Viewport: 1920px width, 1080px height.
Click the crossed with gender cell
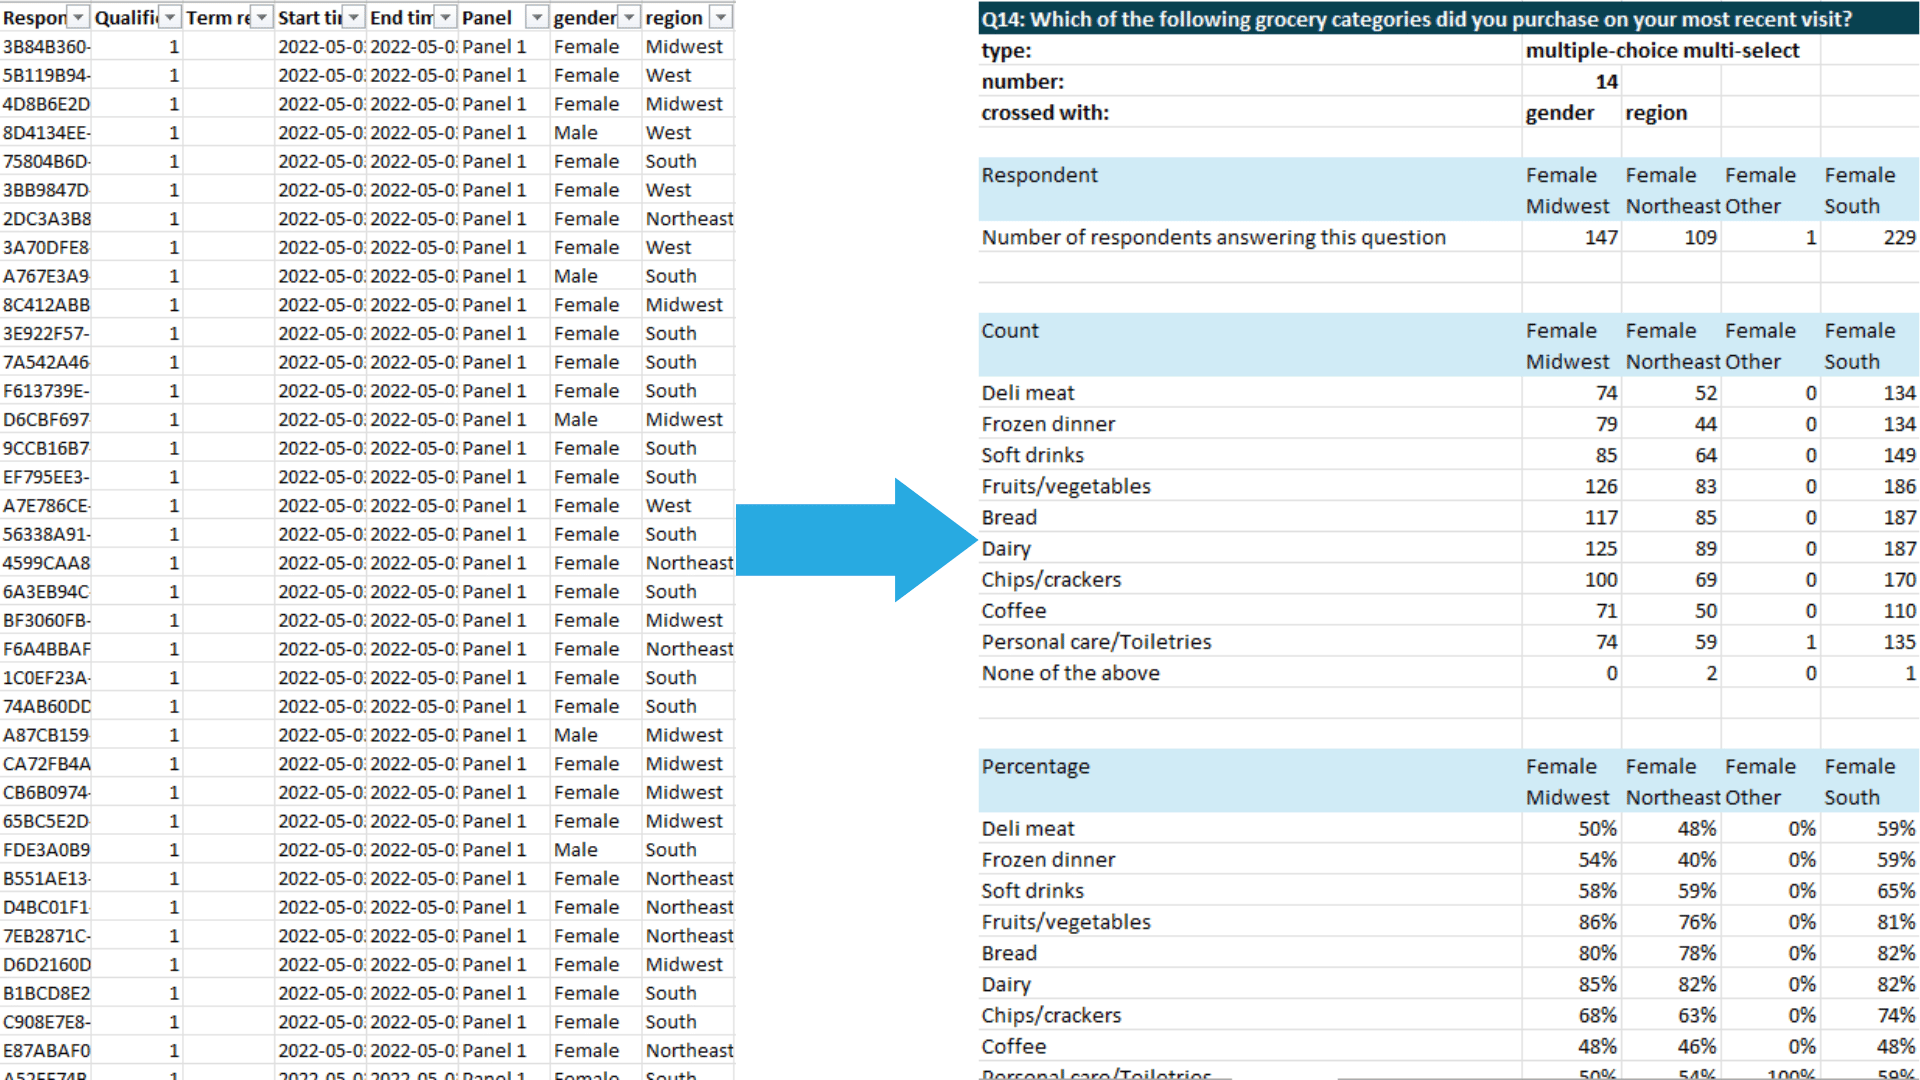tap(1559, 113)
